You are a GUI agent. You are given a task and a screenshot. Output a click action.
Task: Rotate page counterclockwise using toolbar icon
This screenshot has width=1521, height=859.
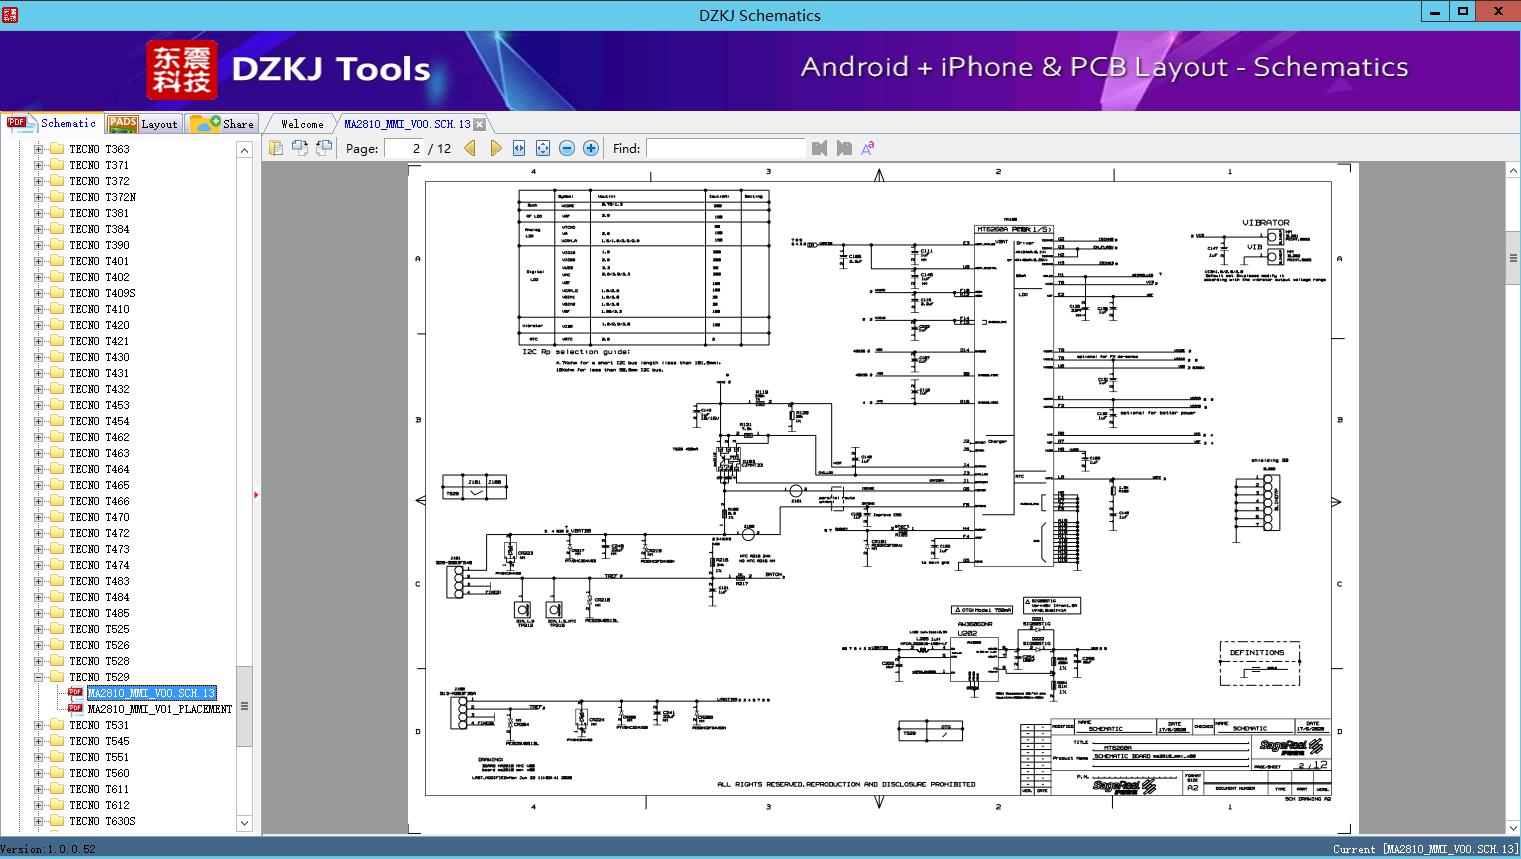click(x=299, y=148)
